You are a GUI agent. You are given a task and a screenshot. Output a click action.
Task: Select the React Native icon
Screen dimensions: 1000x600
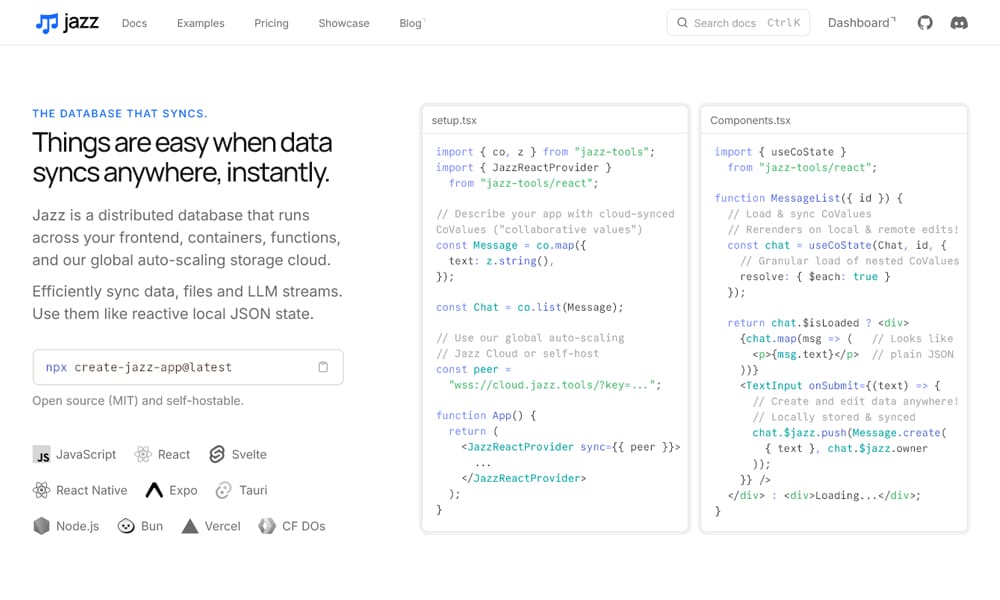(x=41, y=490)
